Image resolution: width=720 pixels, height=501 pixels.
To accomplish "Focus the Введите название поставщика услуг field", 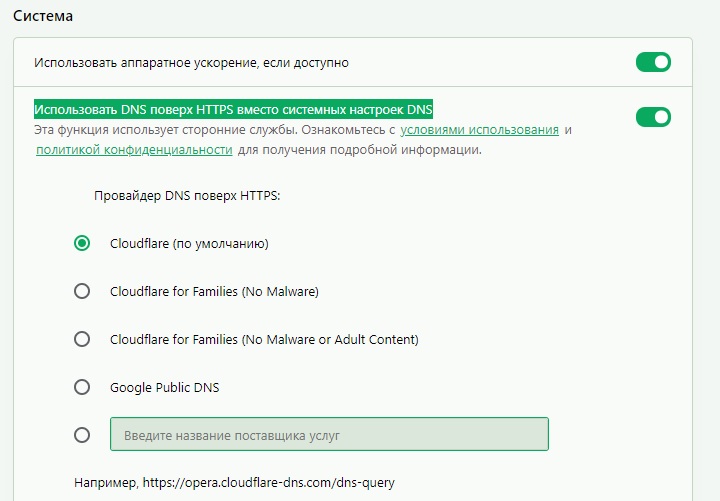I will tap(329, 434).
